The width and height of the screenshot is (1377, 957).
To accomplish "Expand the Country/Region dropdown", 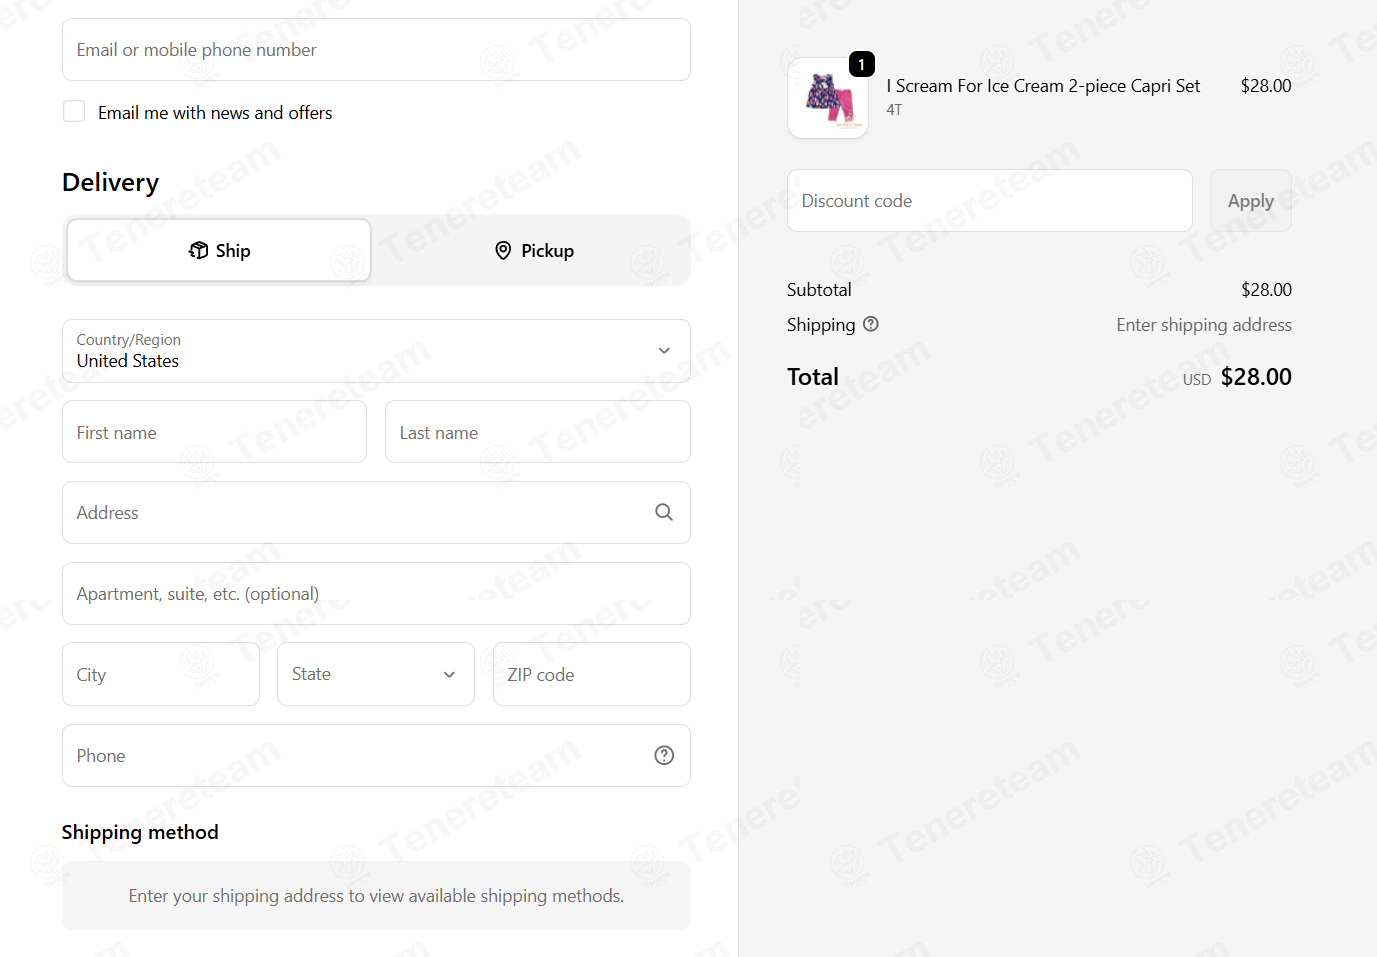I will tap(376, 351).
